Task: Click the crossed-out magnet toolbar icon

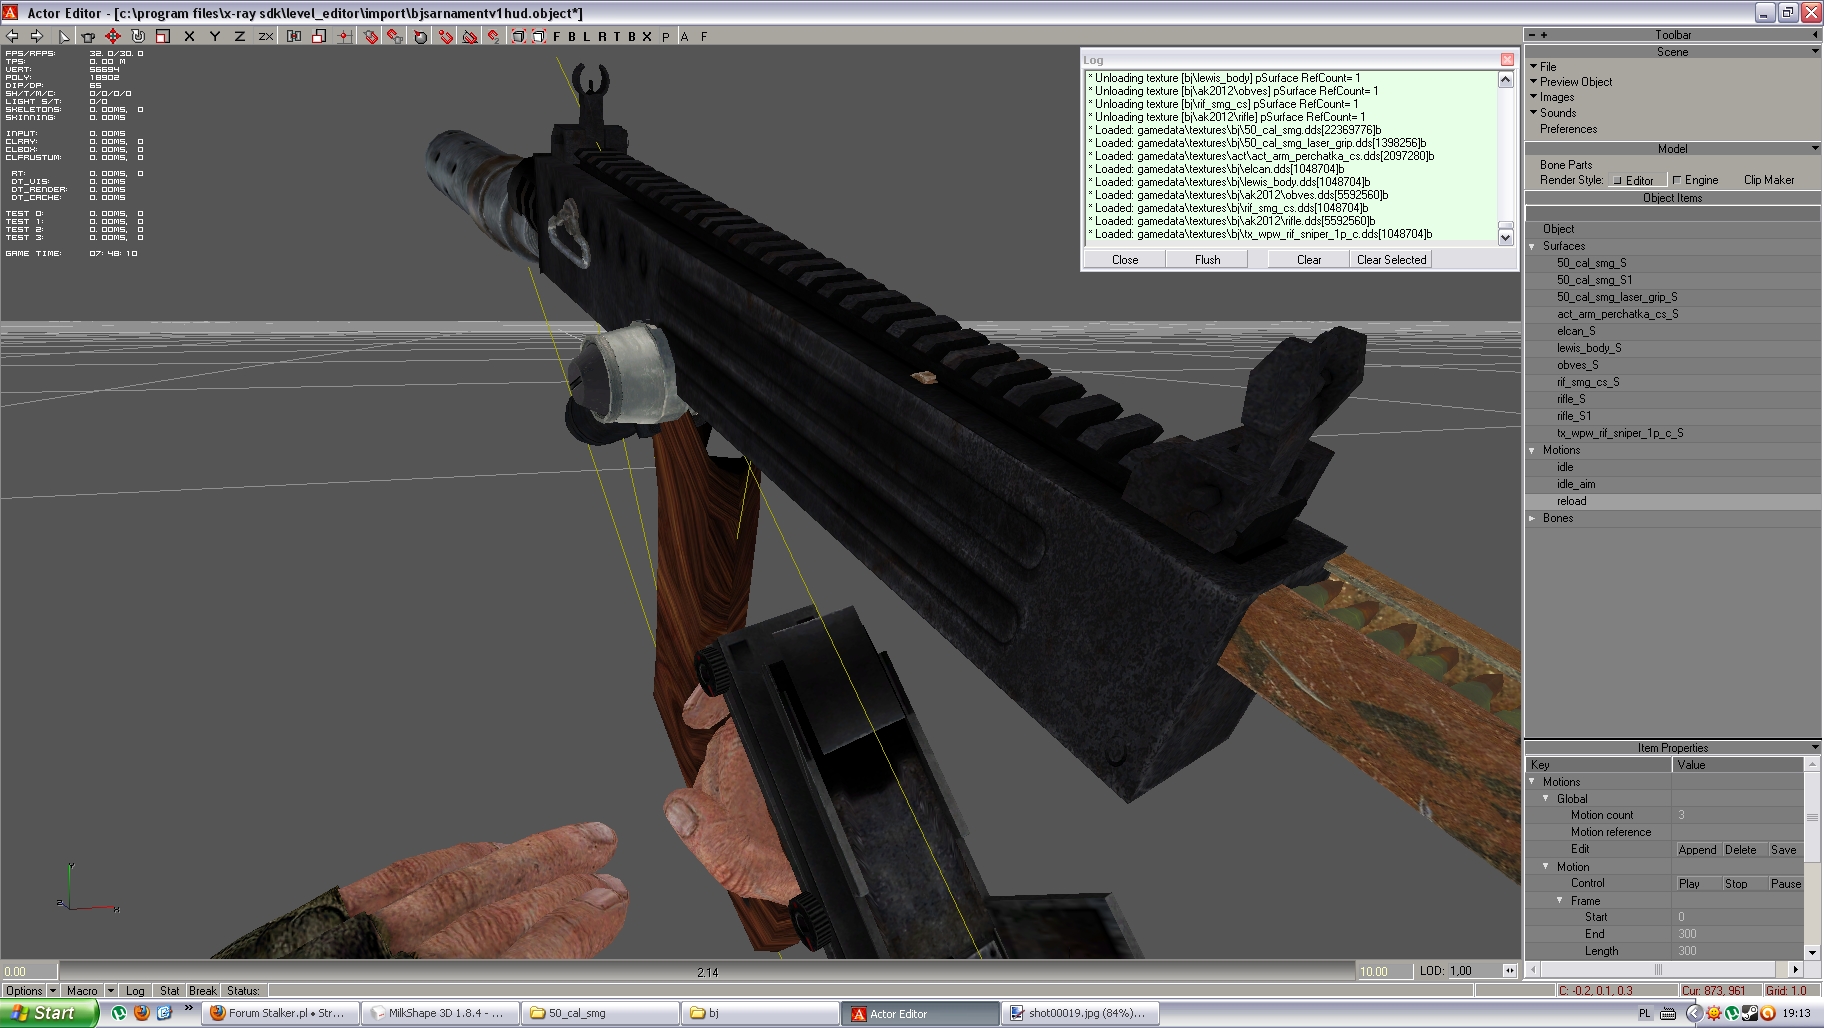Action: 469,36
